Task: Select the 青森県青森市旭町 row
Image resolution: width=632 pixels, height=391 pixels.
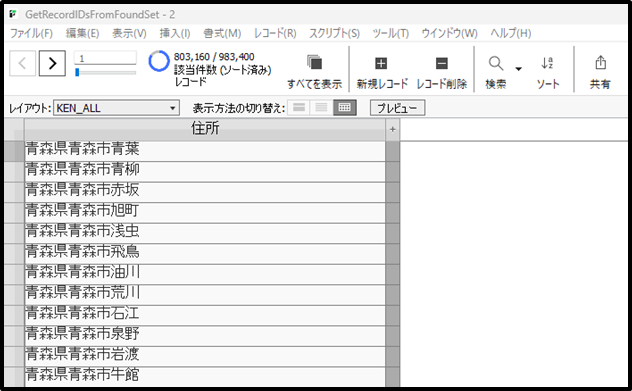Action: 205,212
